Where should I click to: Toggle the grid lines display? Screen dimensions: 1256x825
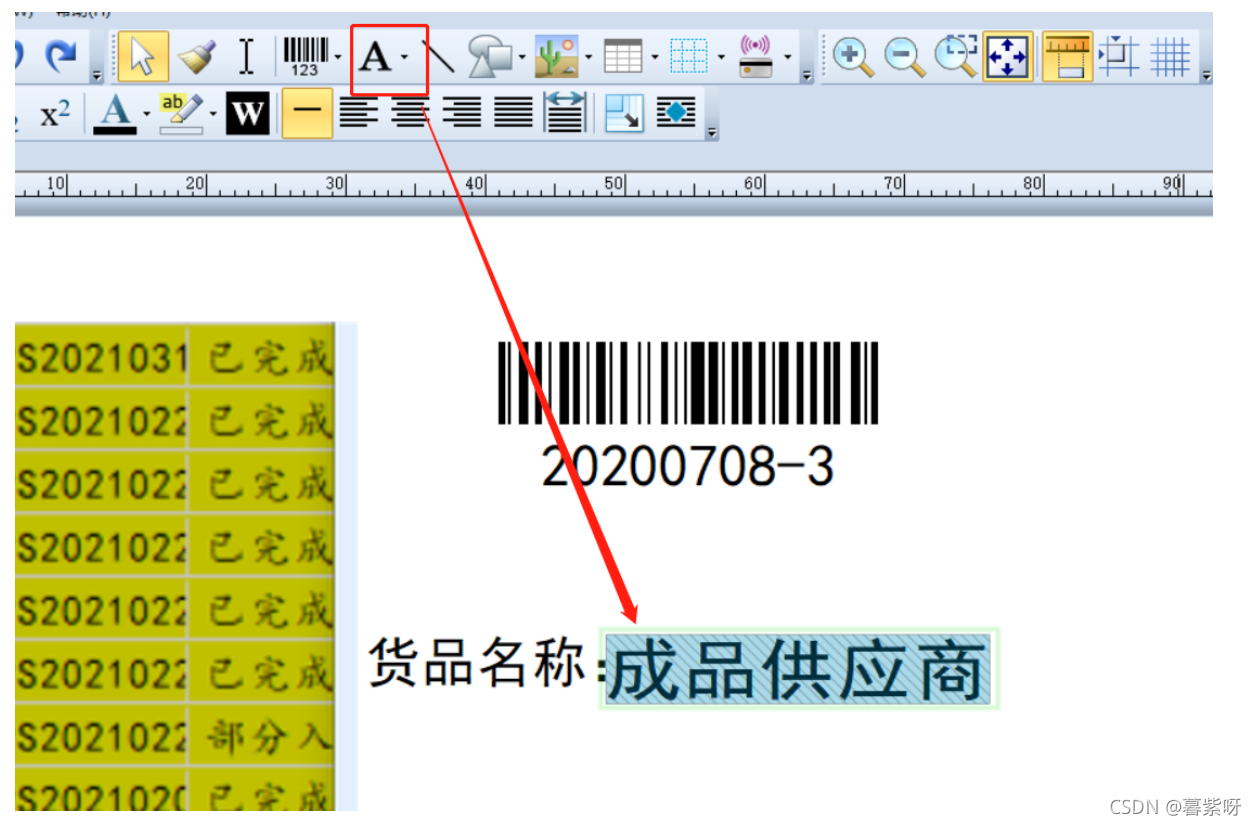[x=1170, y=56]
